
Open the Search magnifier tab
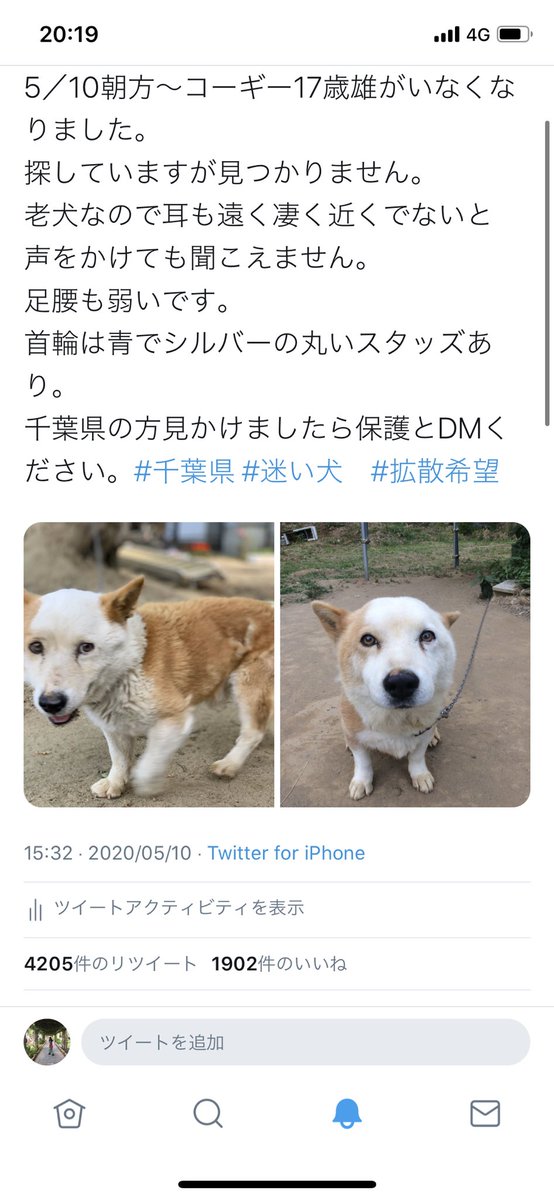[x=207, y=1113]
